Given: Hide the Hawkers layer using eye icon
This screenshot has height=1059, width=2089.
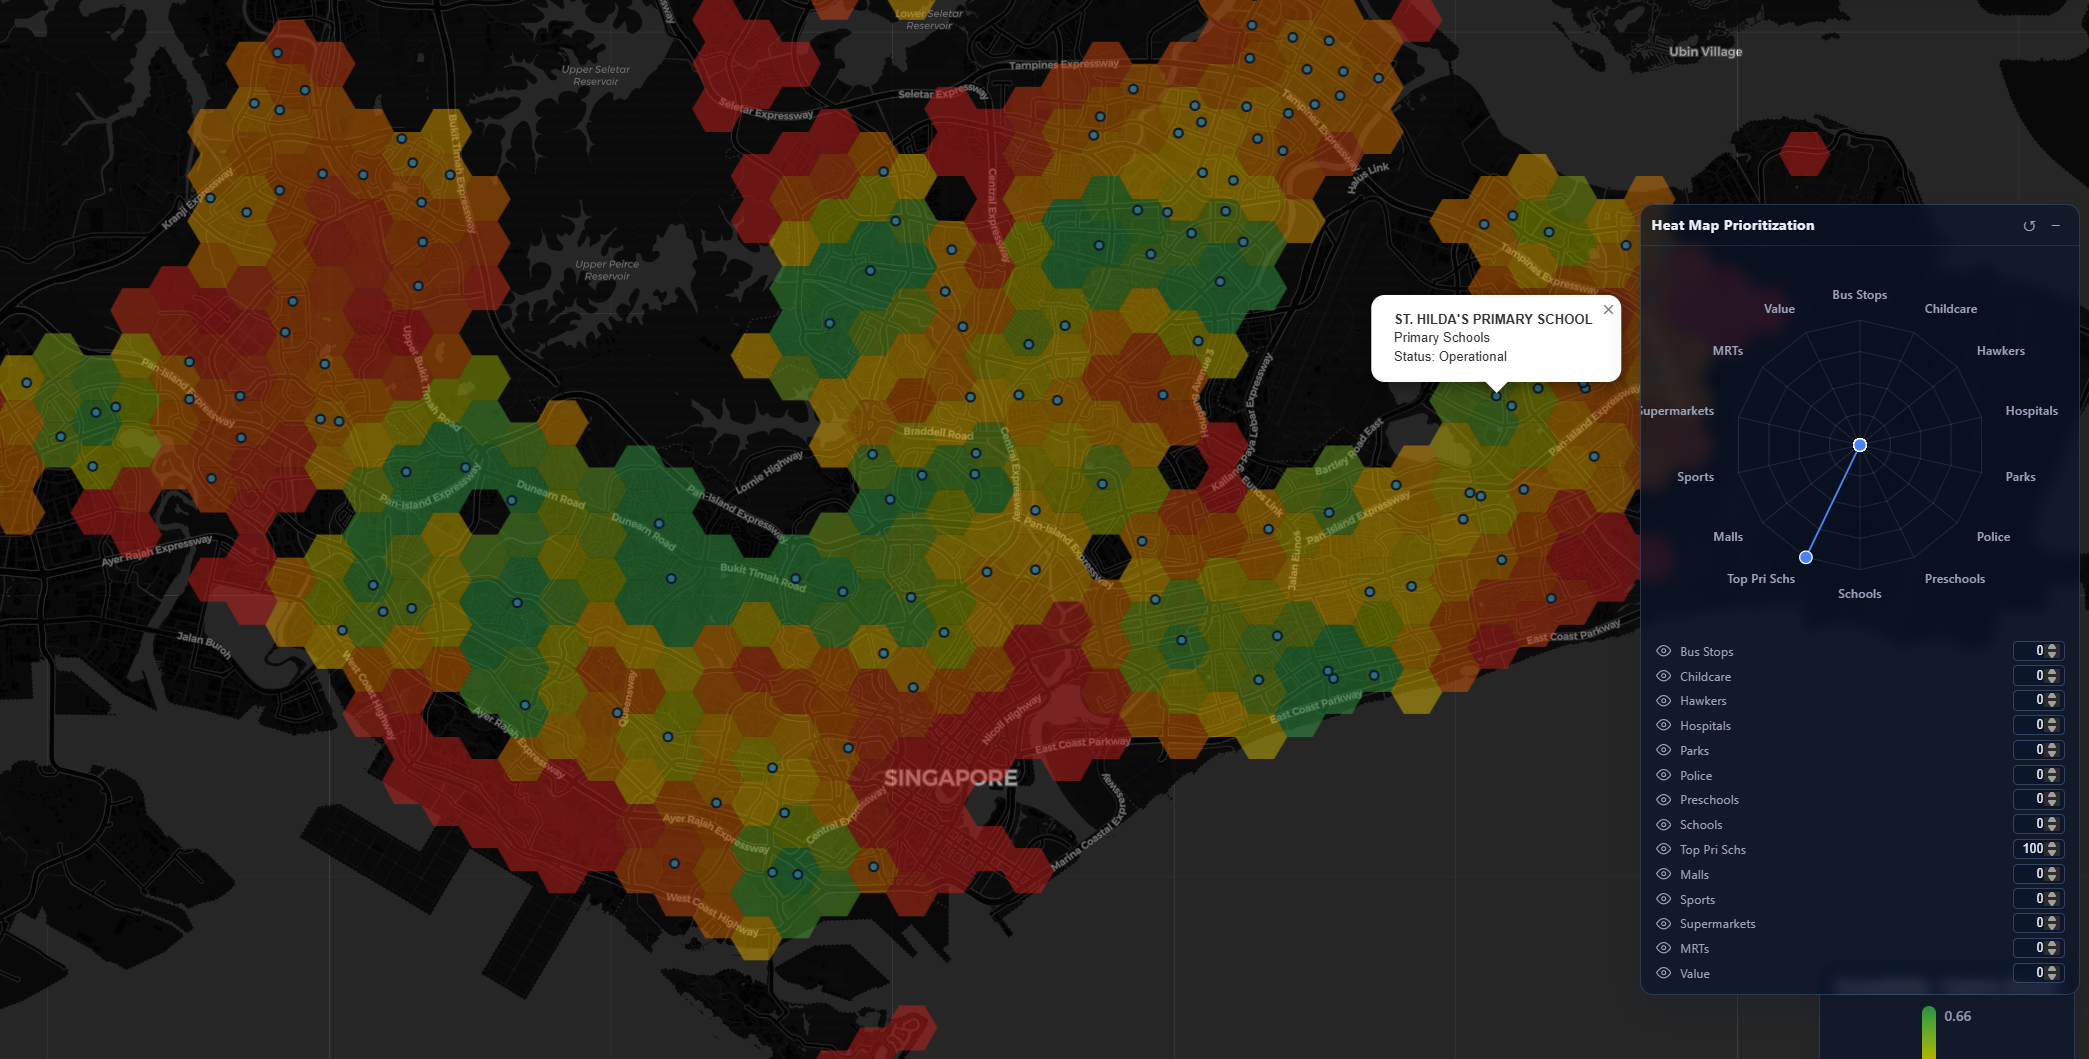Looking at the screenshot, I should click(1664, 701).
